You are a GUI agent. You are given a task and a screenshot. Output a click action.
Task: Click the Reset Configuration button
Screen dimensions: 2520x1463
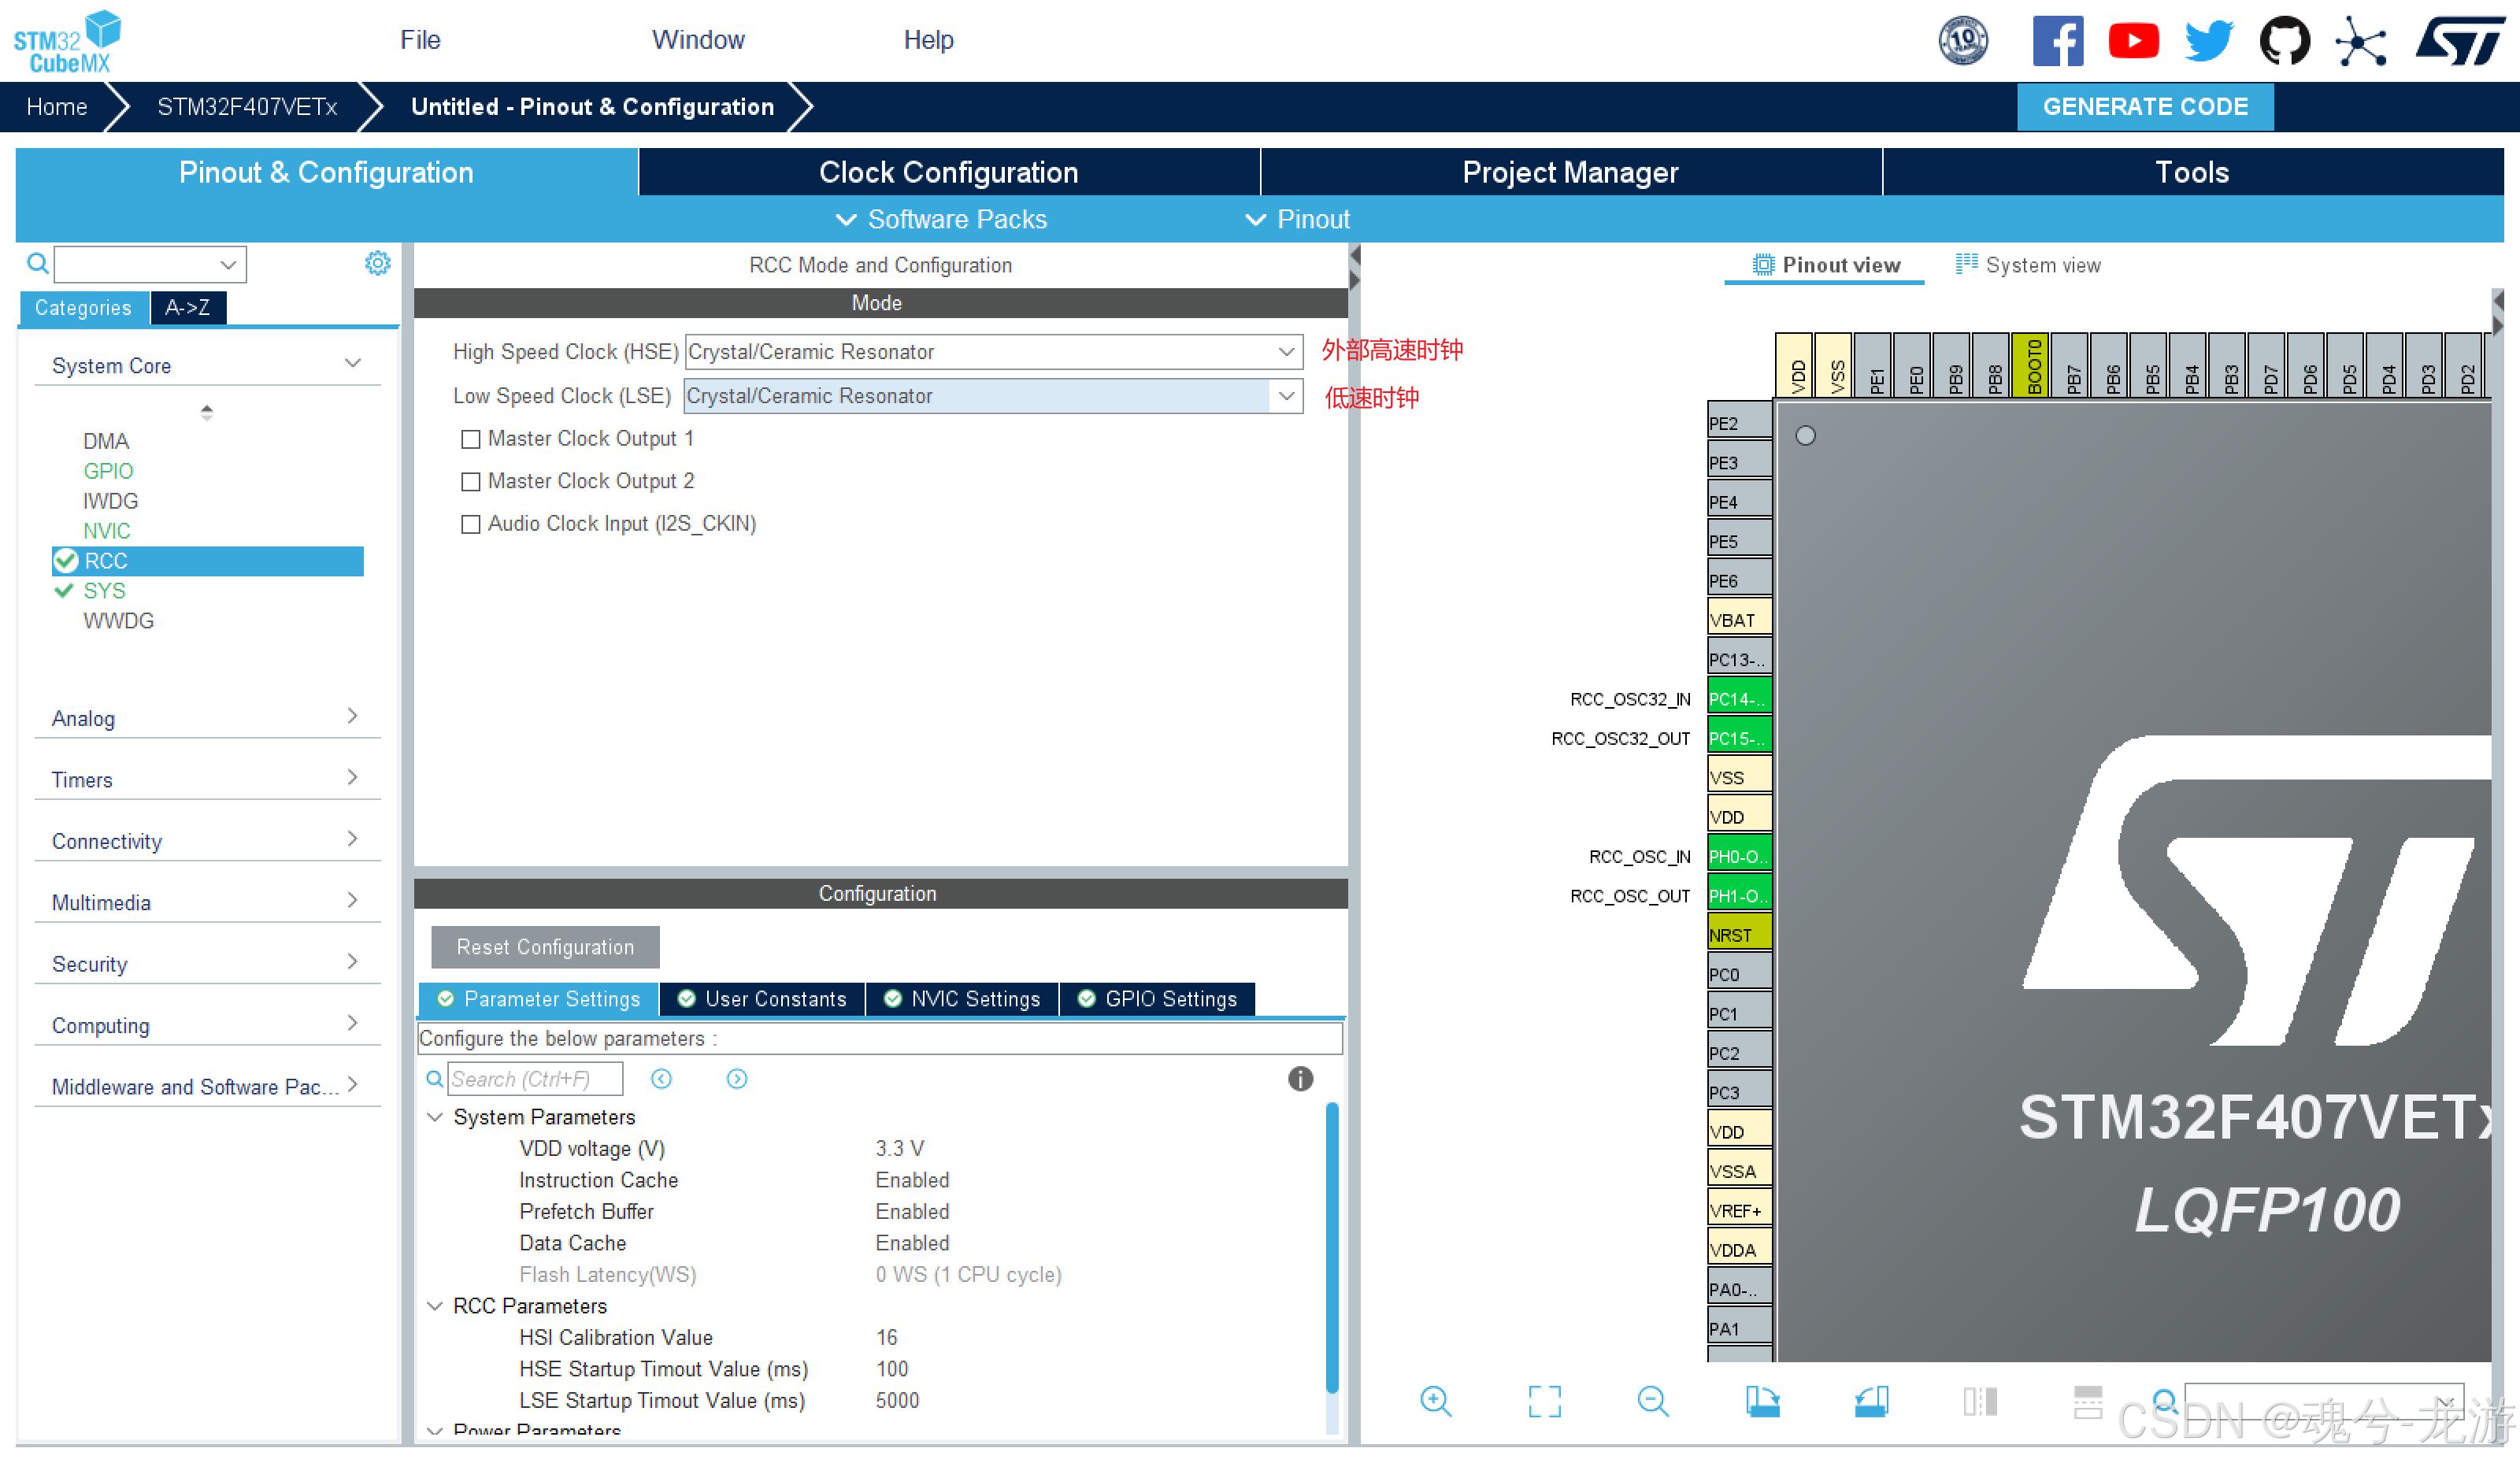[x=545, y=946]
